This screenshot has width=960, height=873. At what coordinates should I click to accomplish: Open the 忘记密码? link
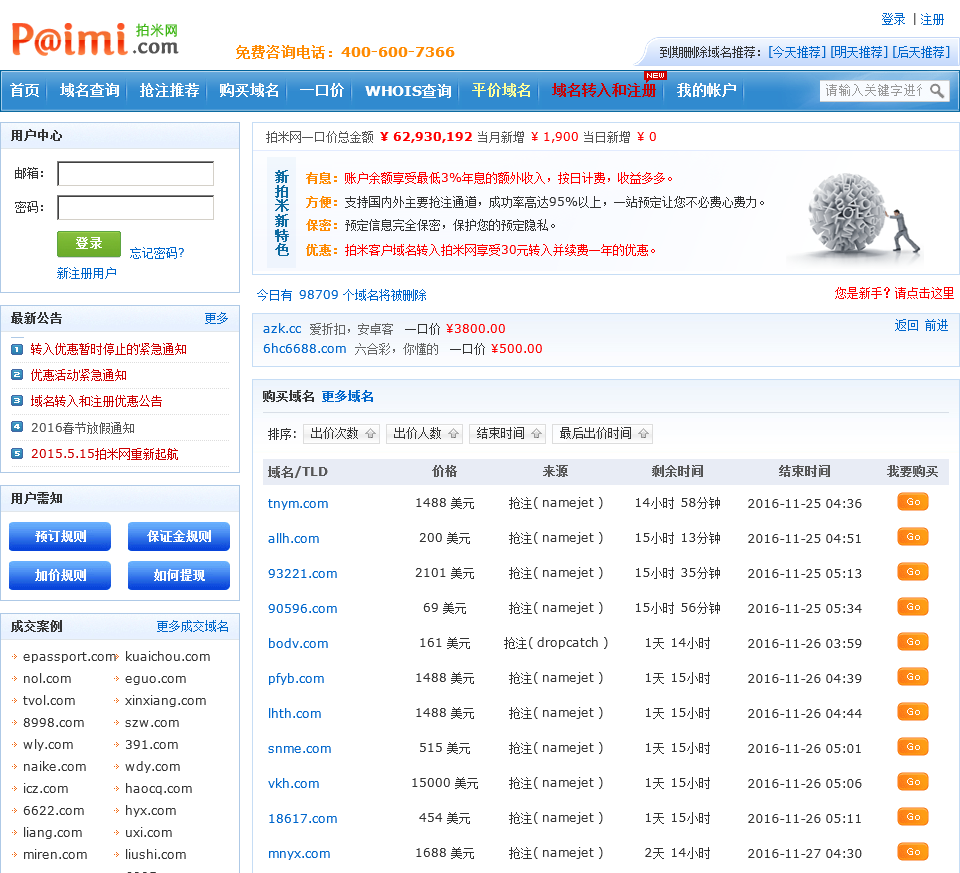click(x=157, y=253)
